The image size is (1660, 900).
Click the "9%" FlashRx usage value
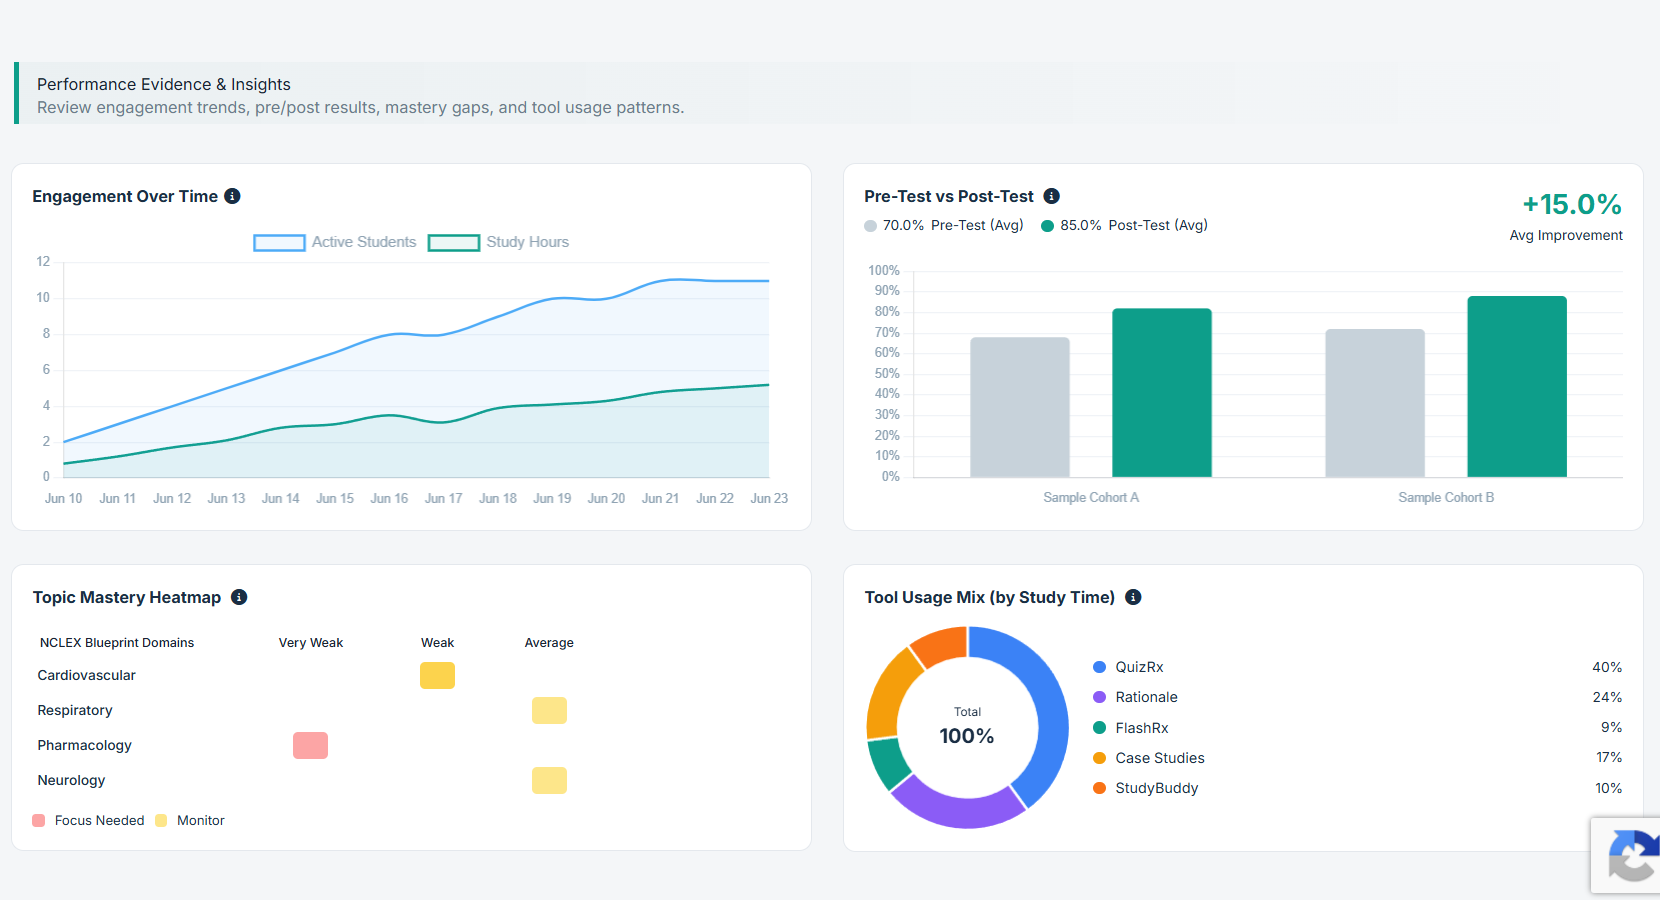coord(1611,727)
